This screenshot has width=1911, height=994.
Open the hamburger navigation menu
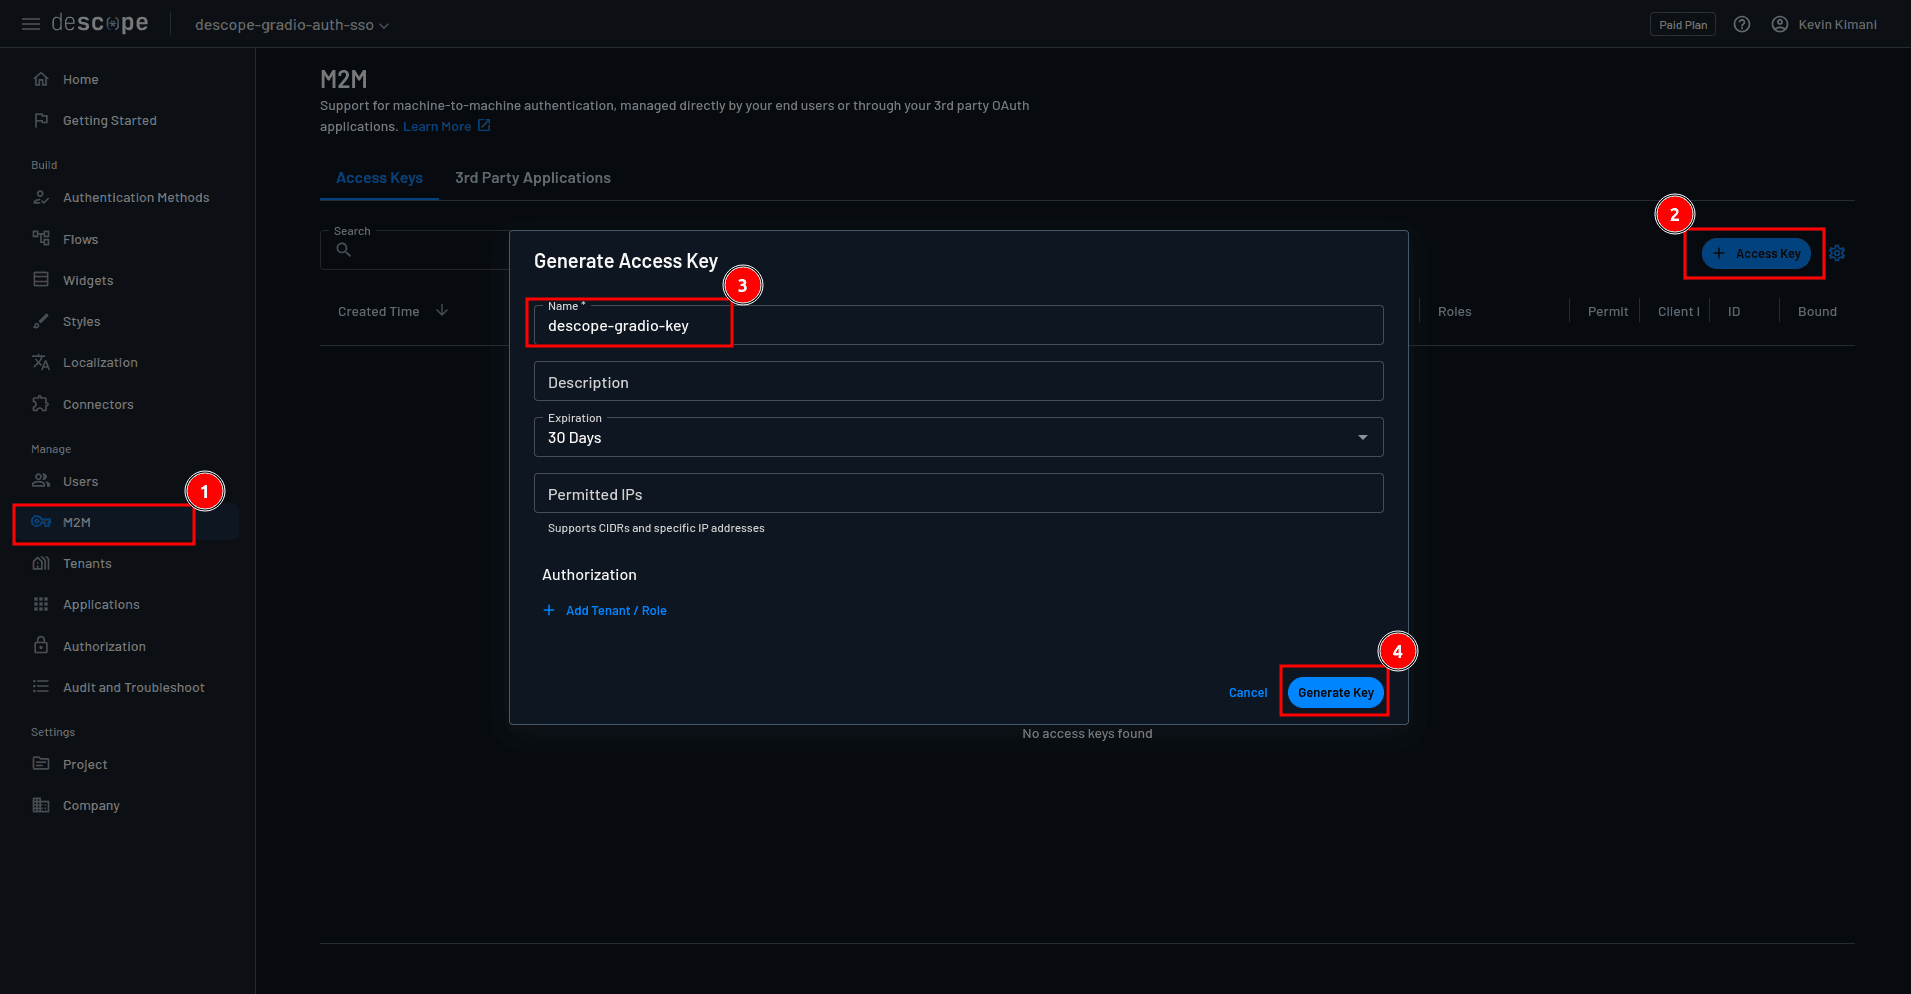30,24
